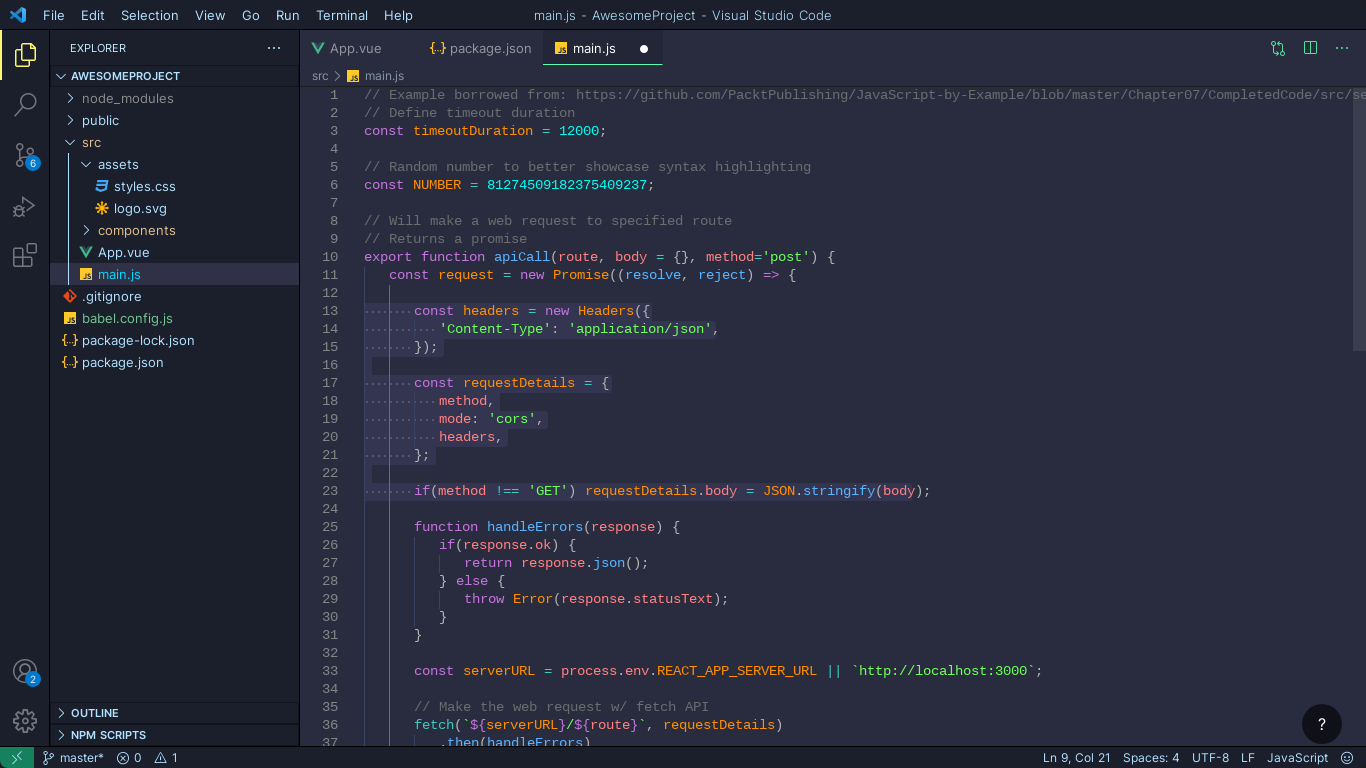1366x768 pixels.
Task: Open the File menu
Action: [x=54, y=15]
